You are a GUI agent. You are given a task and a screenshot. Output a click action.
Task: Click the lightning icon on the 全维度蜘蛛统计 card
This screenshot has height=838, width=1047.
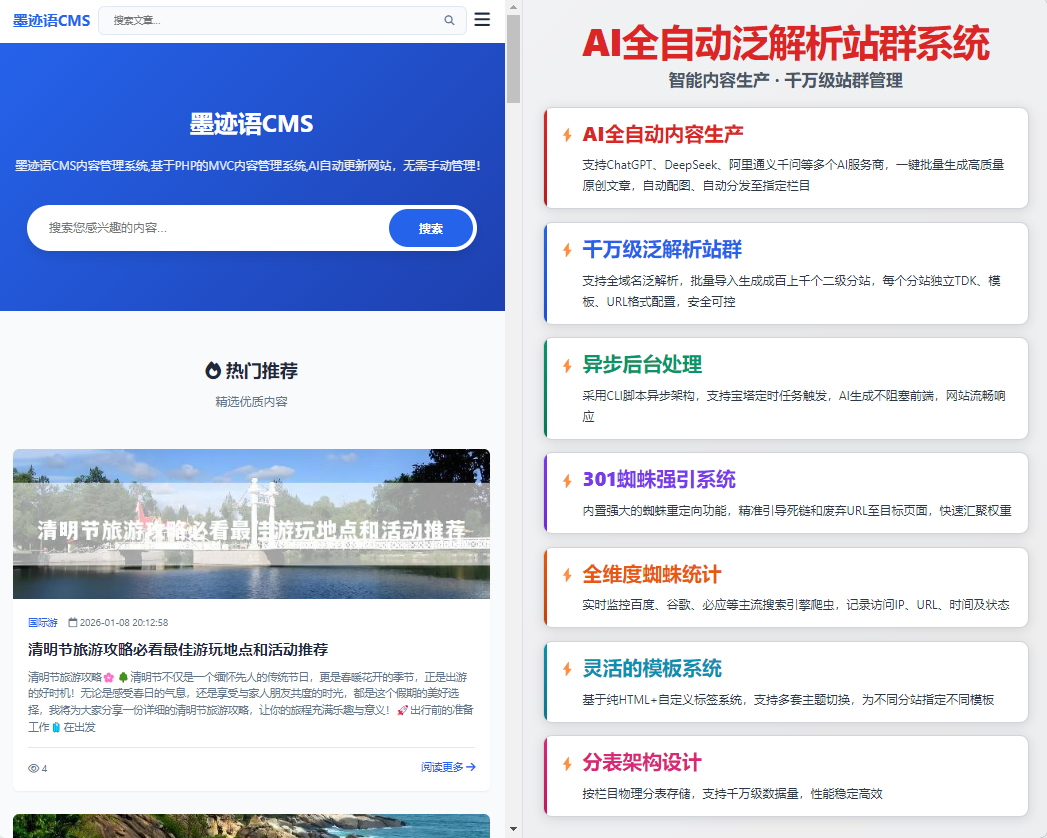pos(567,575)
